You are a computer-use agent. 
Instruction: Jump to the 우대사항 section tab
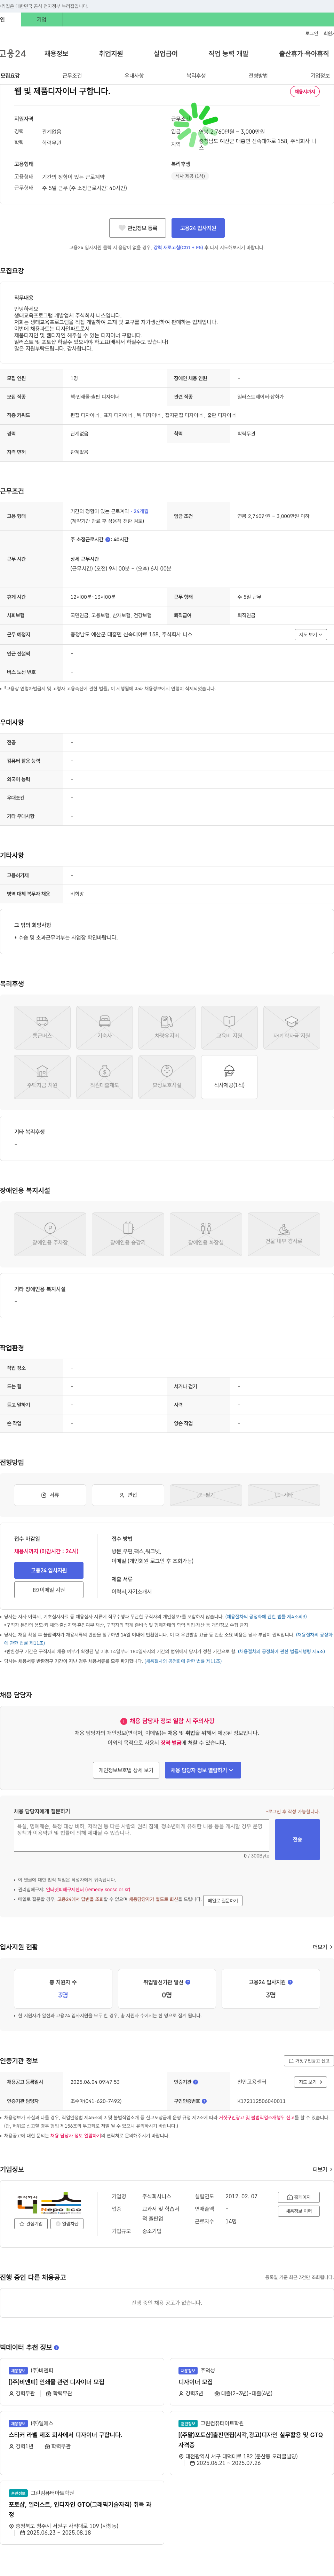pos(134,76)
